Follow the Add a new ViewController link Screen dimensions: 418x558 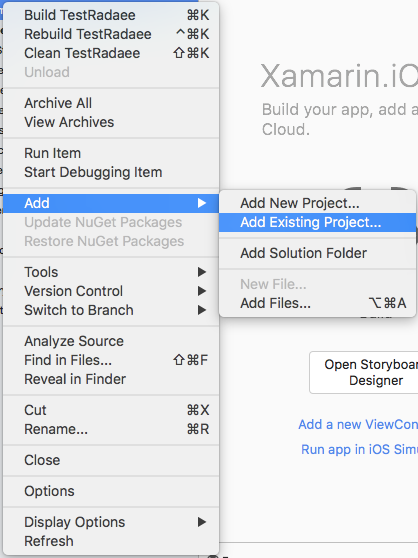(x=358, y=425)
